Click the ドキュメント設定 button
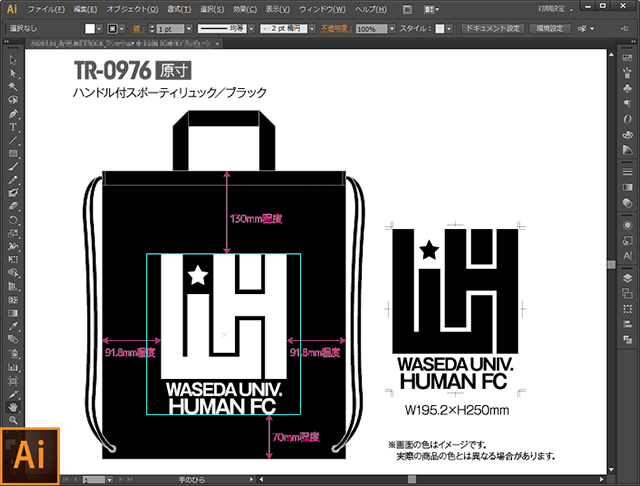Screen dimensions: 640x486 (493, 29)
